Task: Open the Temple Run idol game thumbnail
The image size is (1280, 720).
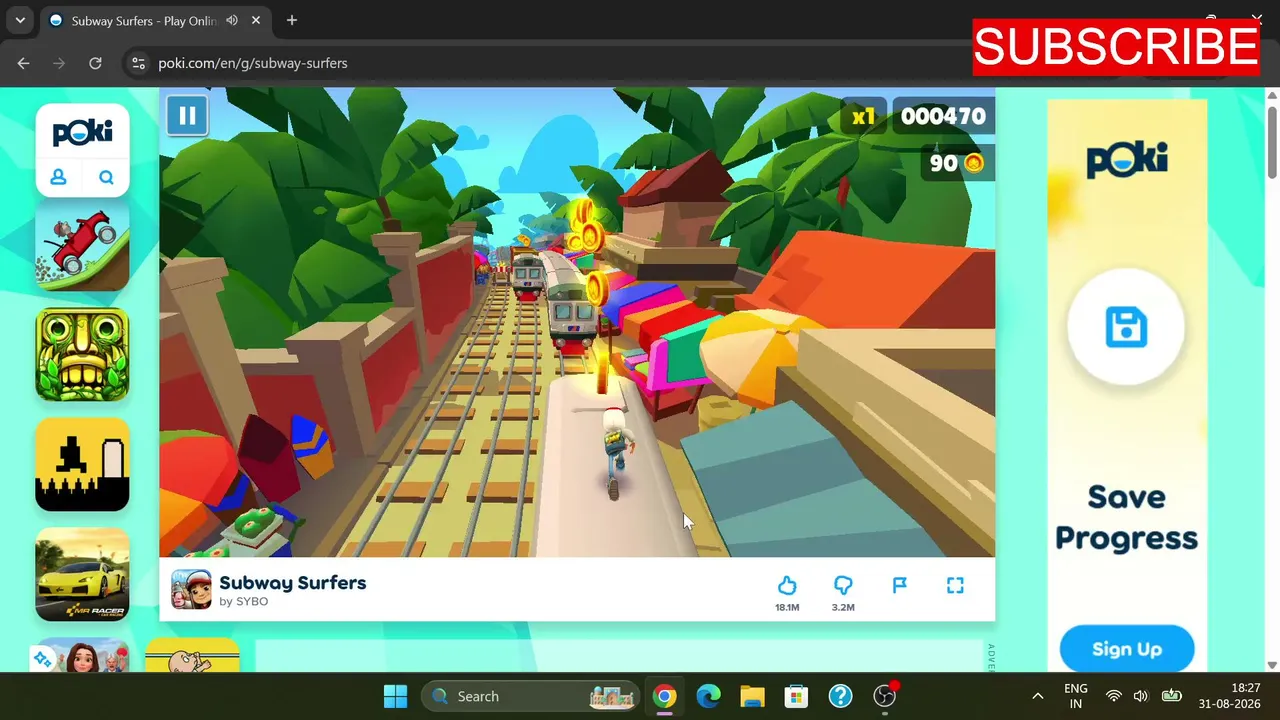Action: pyautogui.click(x=82, y=355)
